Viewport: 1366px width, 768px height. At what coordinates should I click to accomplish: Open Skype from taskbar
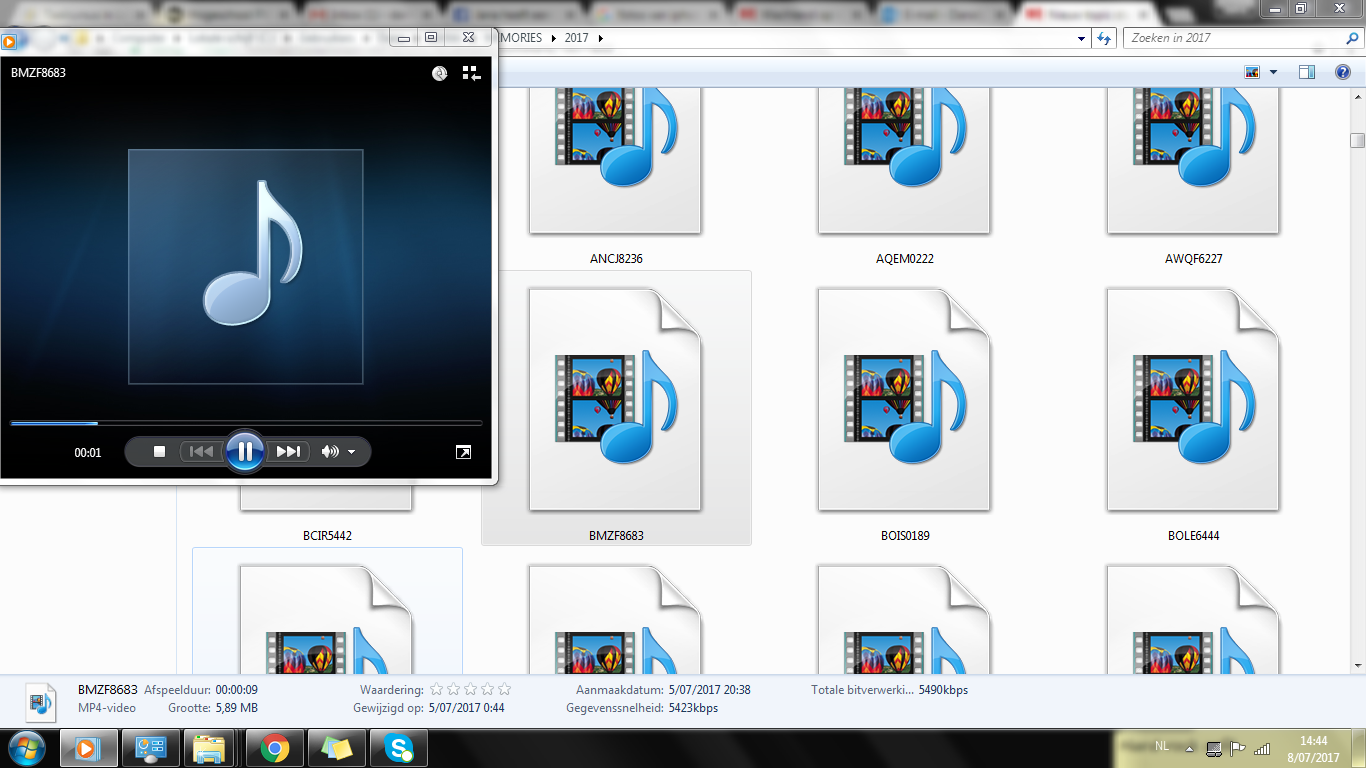pos(399,748)
